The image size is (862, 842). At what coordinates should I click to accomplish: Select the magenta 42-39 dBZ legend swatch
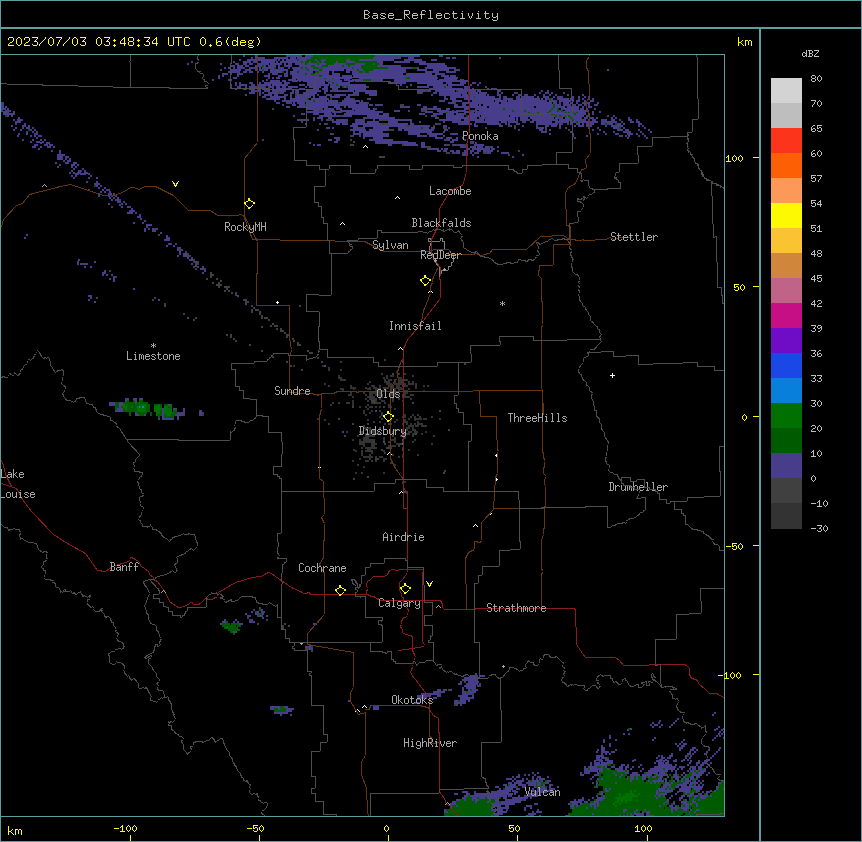tap(786, 315)
